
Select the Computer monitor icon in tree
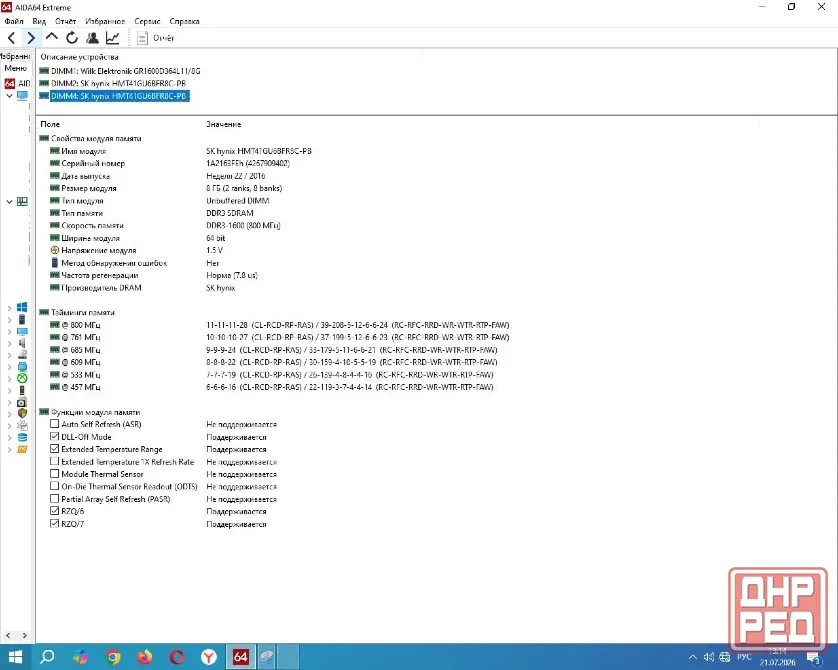(x=22, y=96)
